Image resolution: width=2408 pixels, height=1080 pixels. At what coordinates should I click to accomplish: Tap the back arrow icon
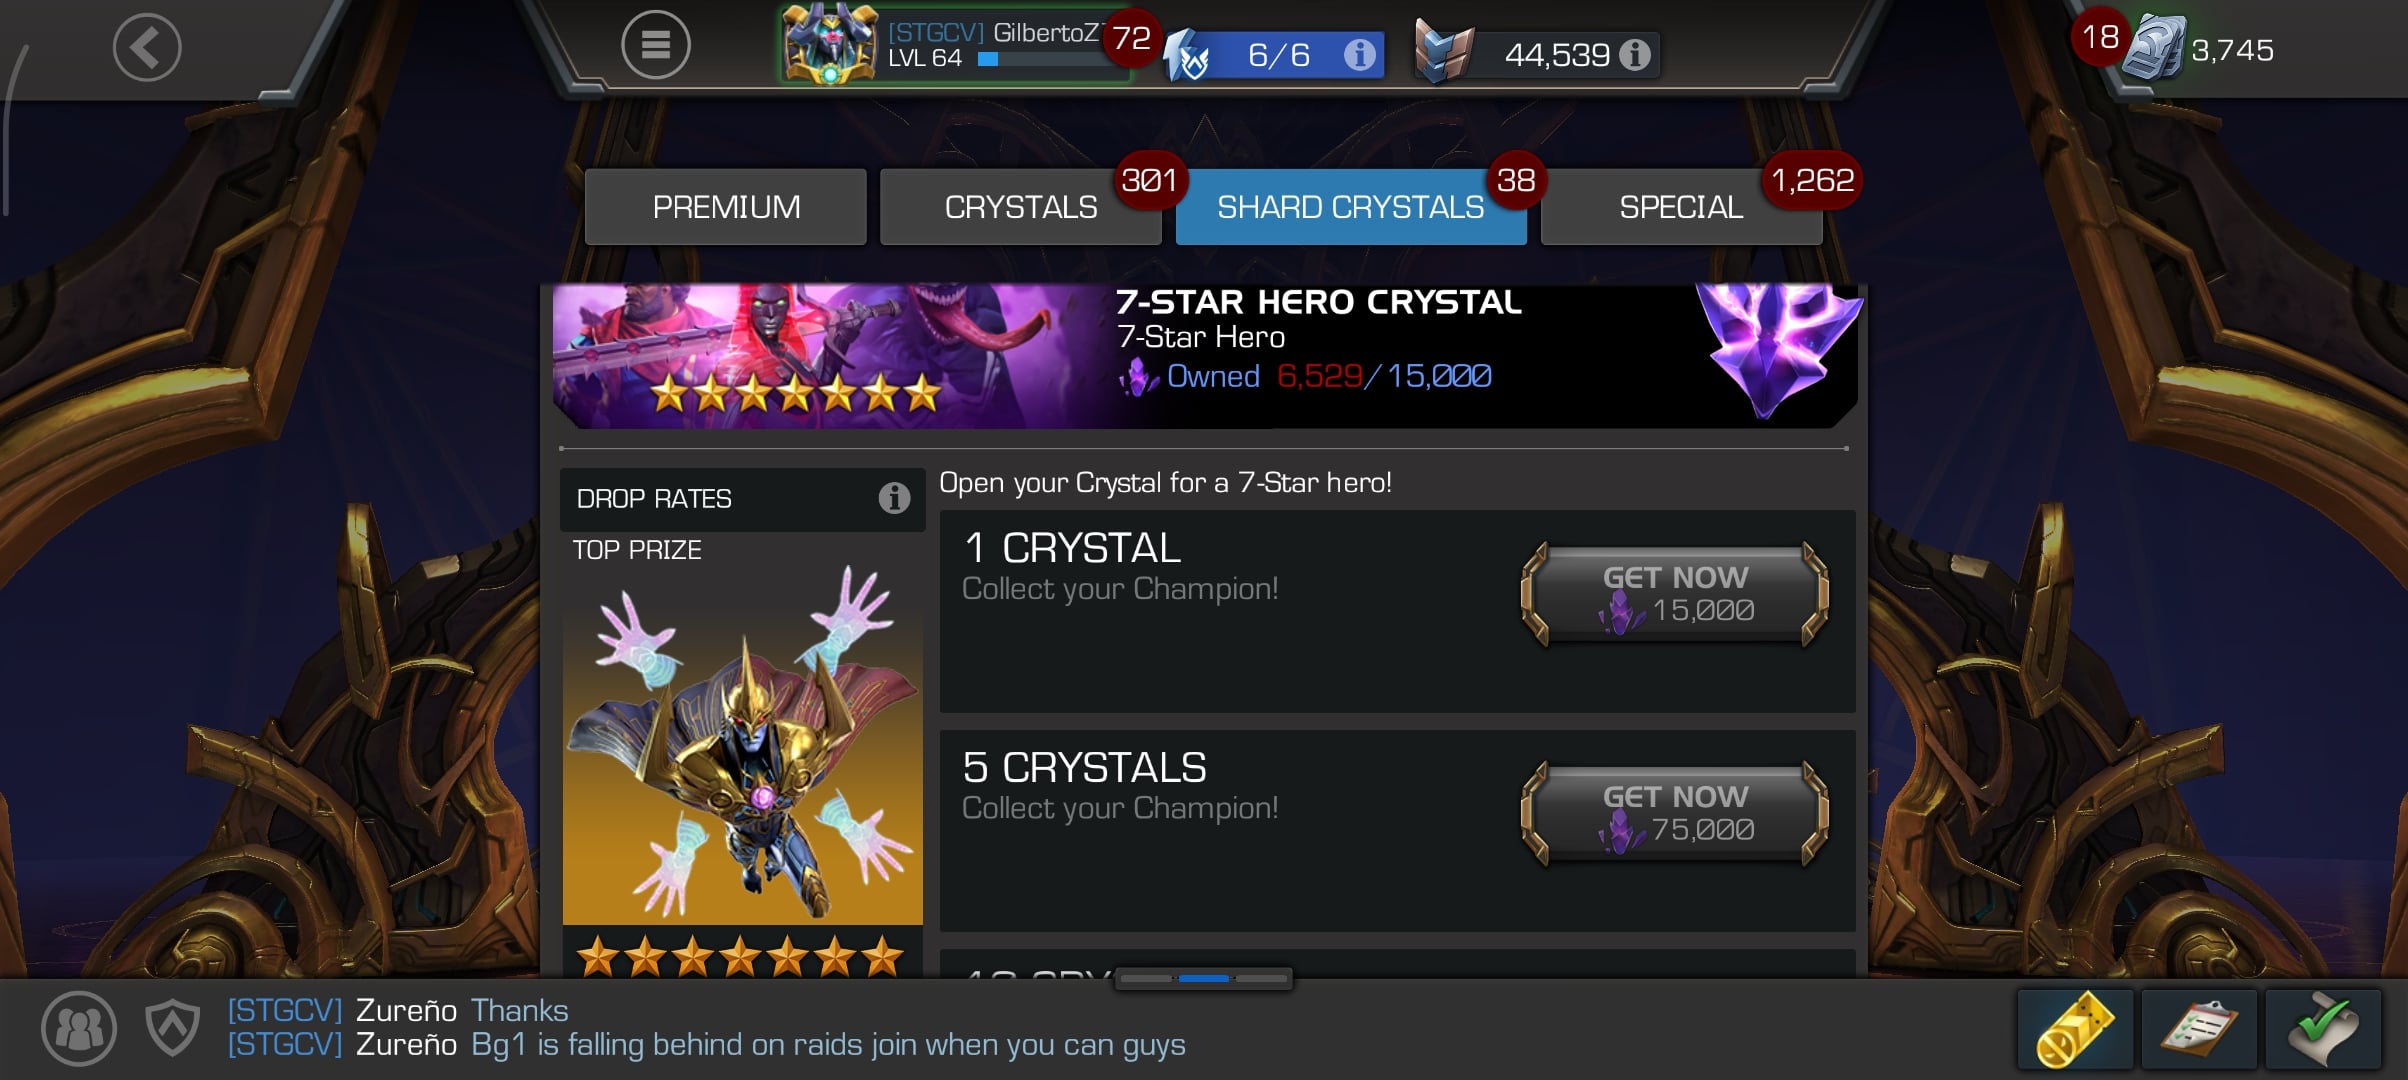pos(146,47)
